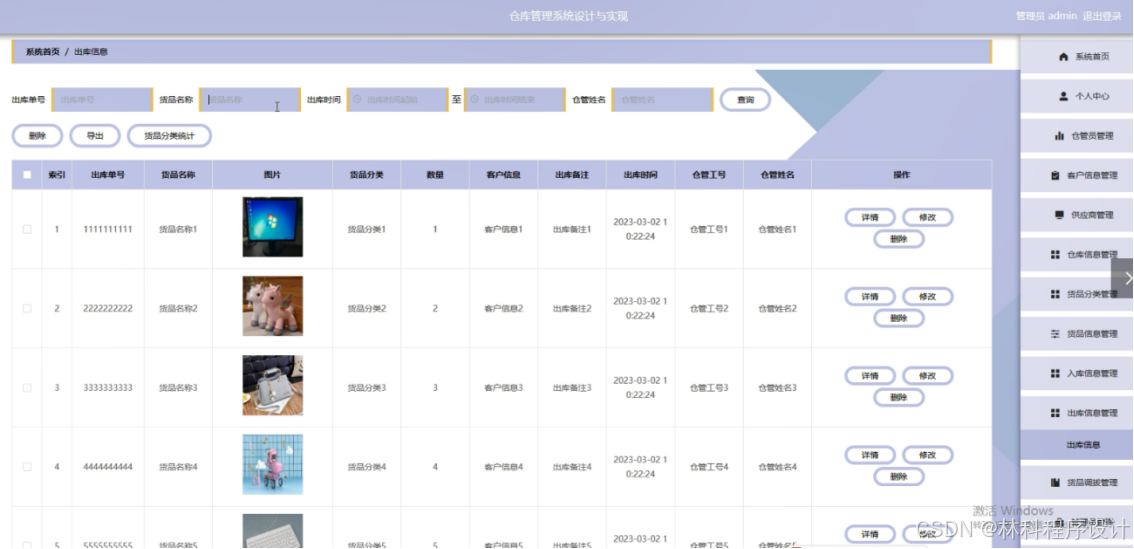Click cell 货品分类3
Screen dimensions: 1134x549
[x=367, y=388]
